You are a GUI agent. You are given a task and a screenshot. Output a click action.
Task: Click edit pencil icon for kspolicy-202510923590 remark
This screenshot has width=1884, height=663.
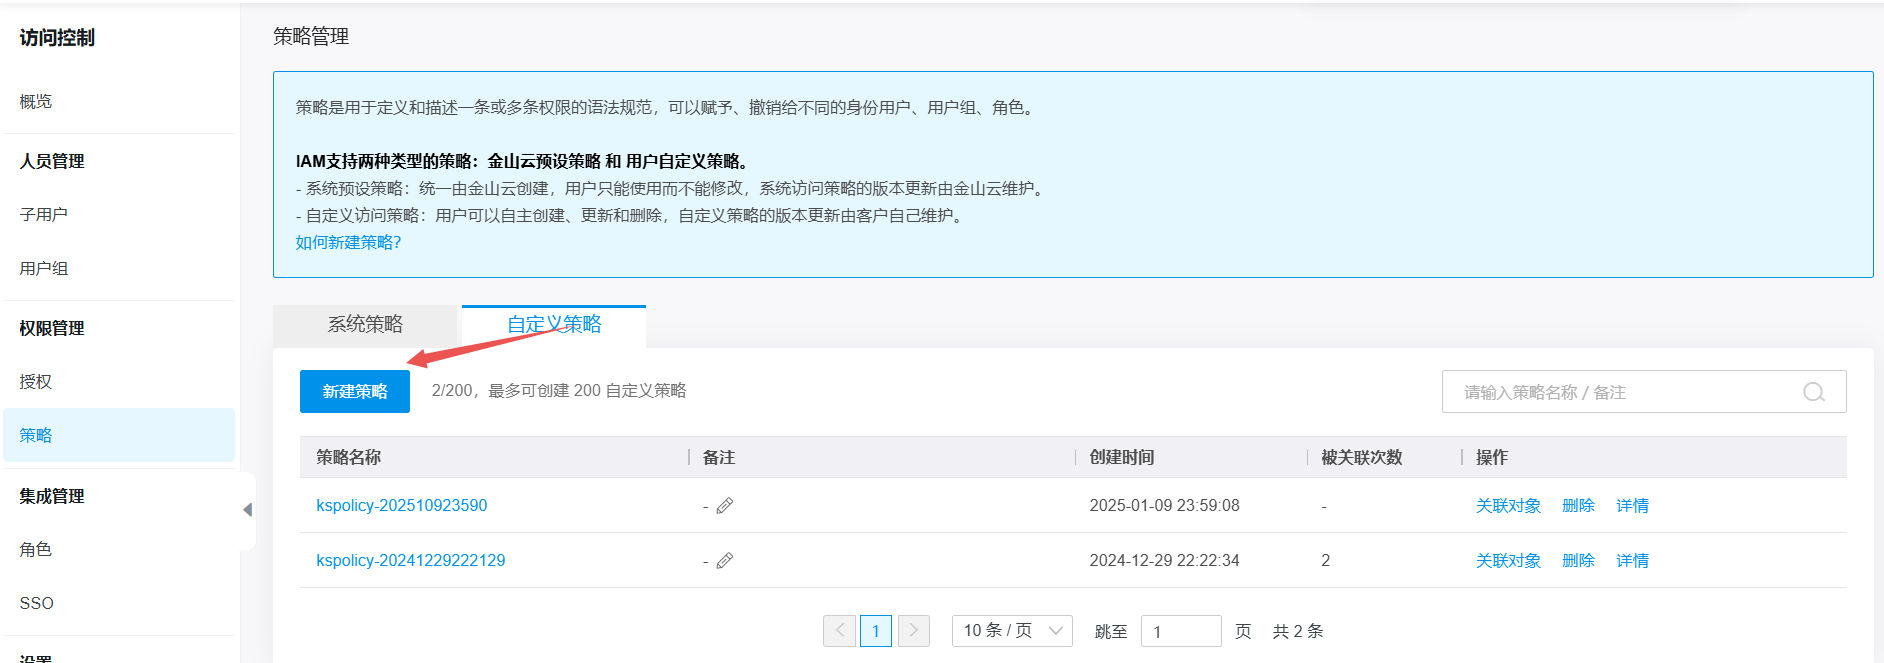click(x=725, y=506)
